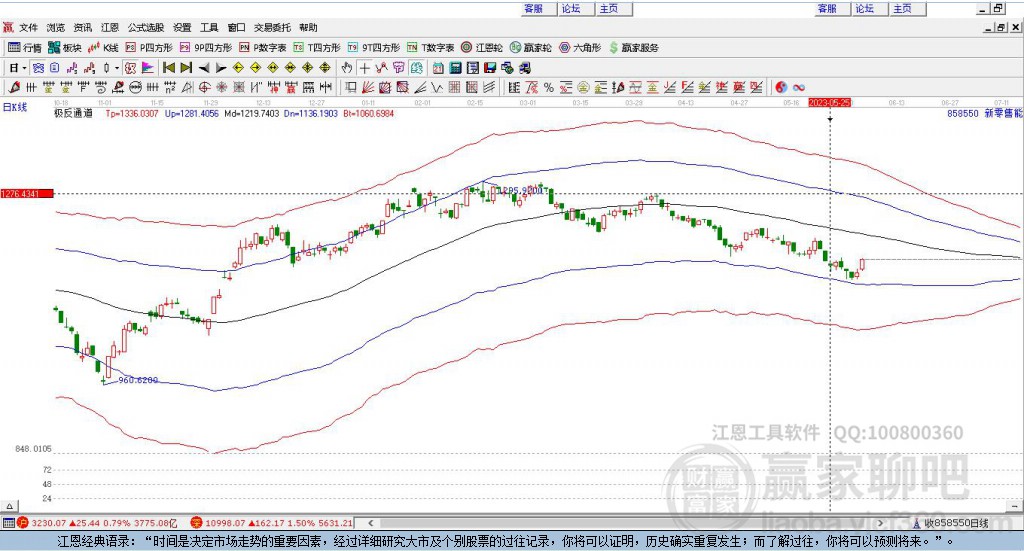
Task: Open the 资讯 menu
Action: [82, 27]
